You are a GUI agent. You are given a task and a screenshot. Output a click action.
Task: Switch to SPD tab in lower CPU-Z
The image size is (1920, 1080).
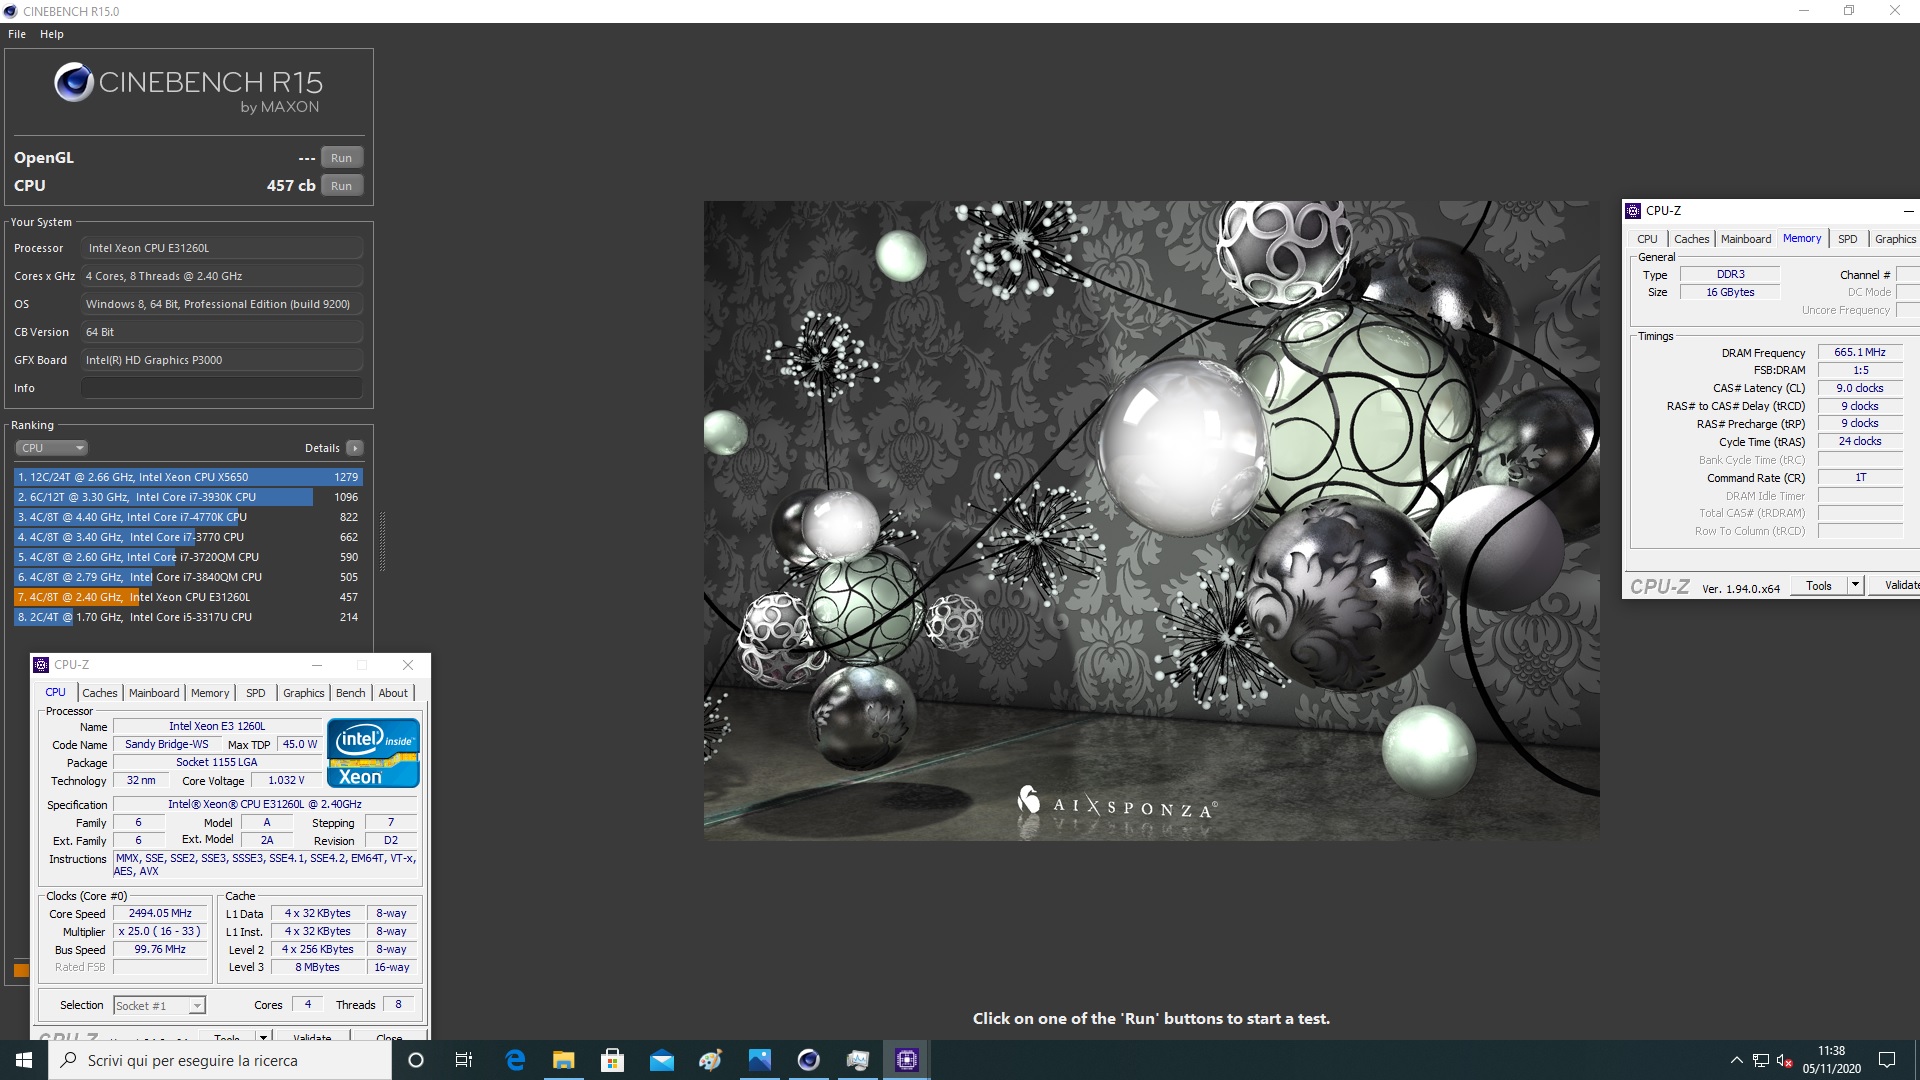pos(256,693)
